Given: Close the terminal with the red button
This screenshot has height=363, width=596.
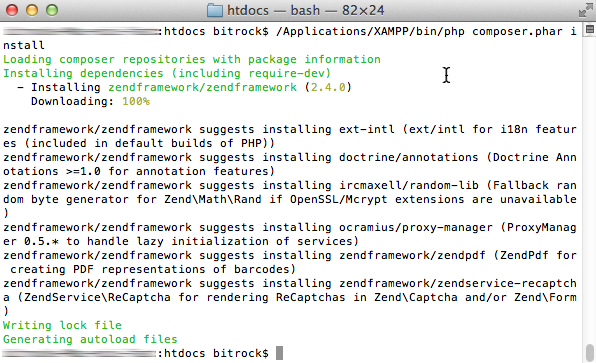Looking at the screenshot, I should pos(12,10).
